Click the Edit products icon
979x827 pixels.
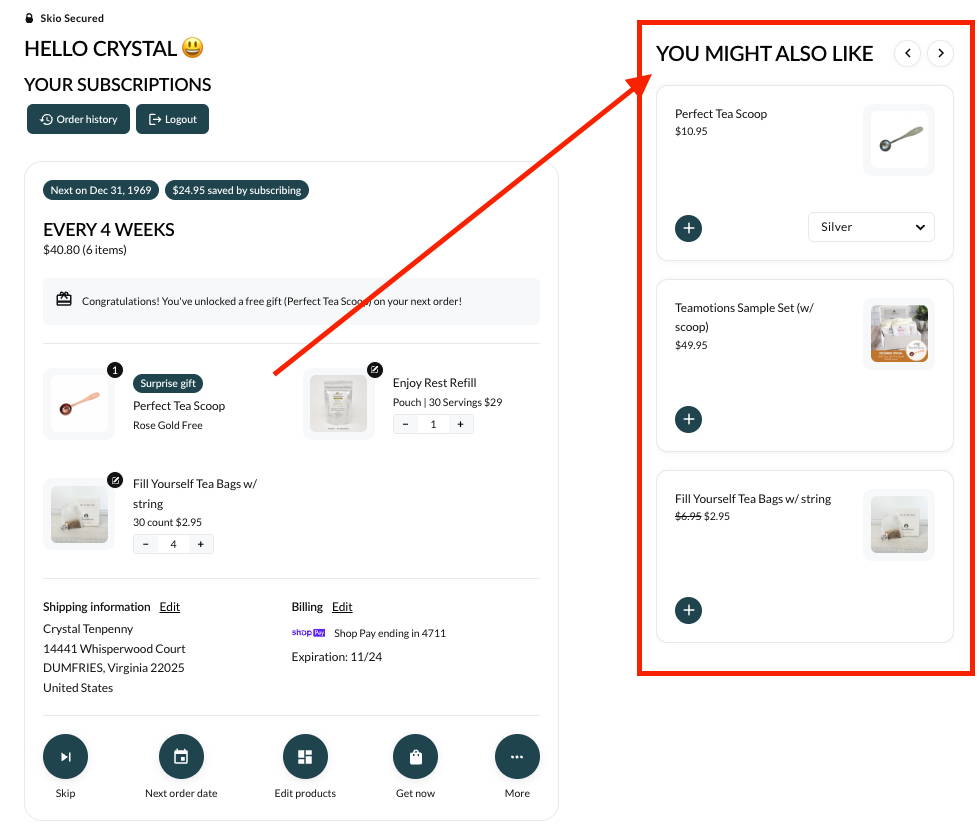tap(305, 757)
